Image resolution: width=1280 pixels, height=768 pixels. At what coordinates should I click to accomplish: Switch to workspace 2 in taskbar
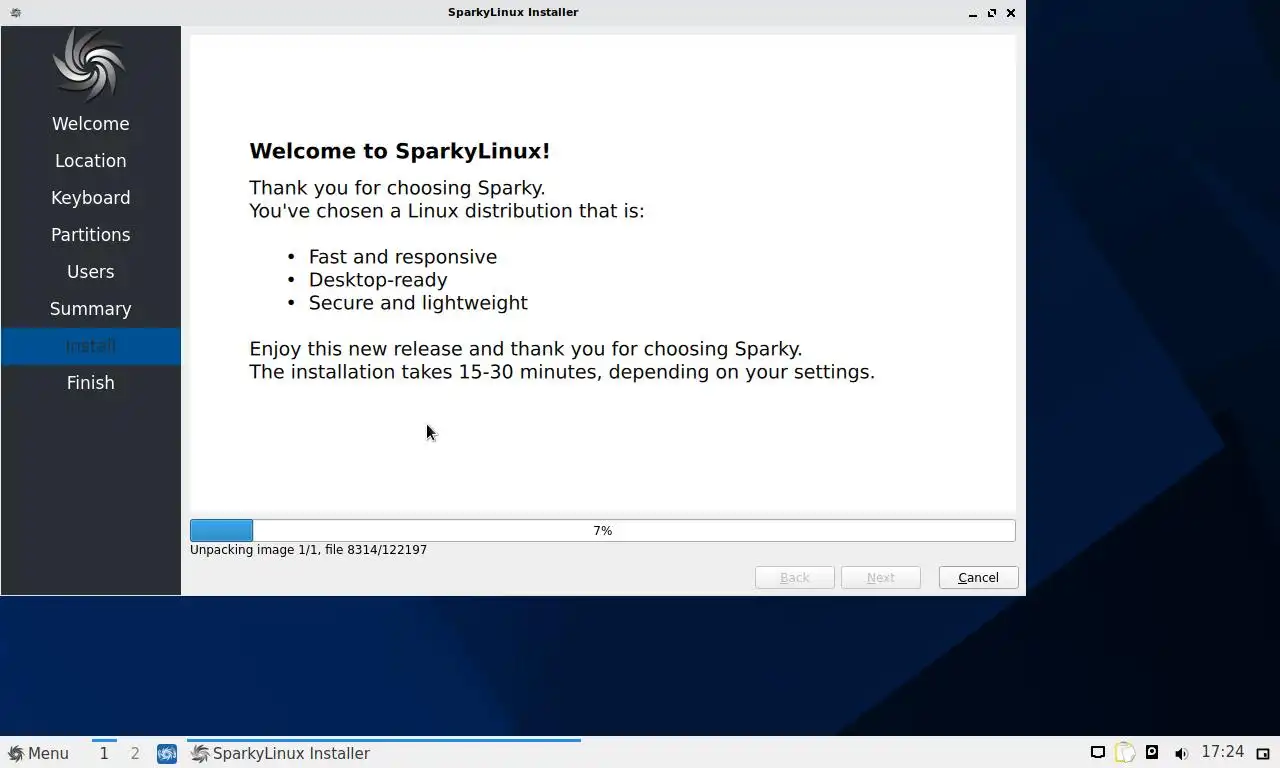[x=135, y=753]
